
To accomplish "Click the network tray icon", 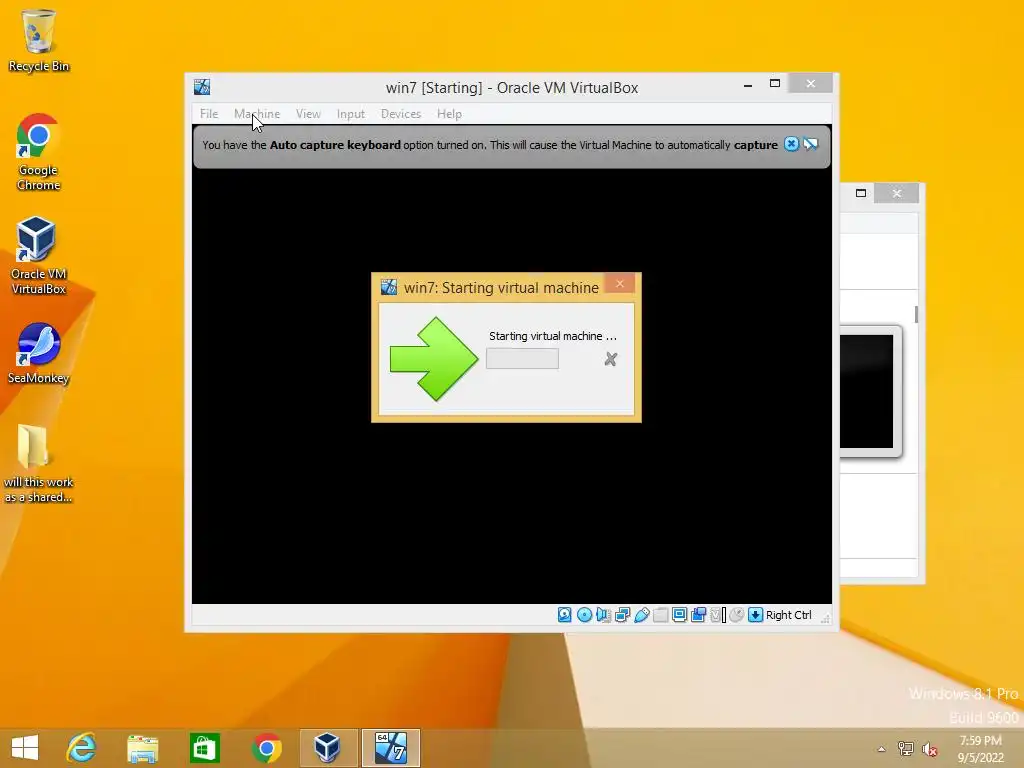I will coord(906,749).
